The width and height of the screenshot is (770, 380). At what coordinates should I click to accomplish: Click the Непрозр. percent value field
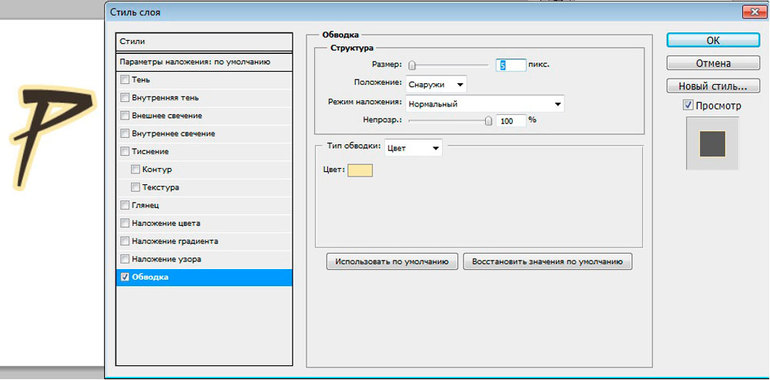[511, 120]
